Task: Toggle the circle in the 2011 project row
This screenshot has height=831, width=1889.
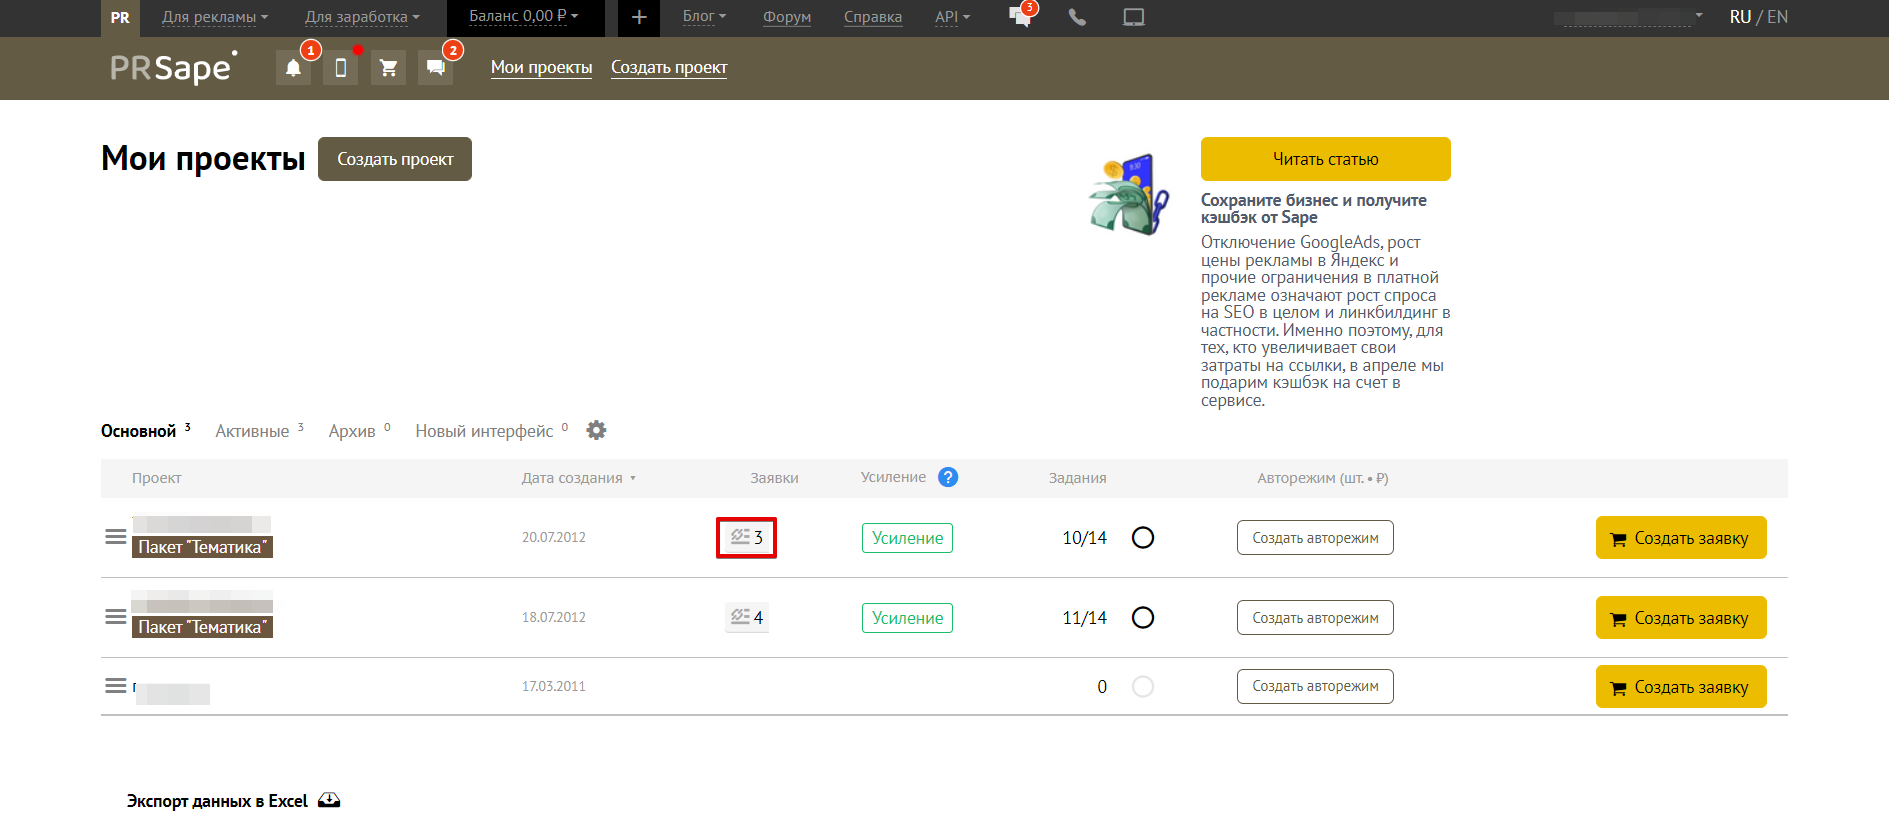Action: 1142,687
